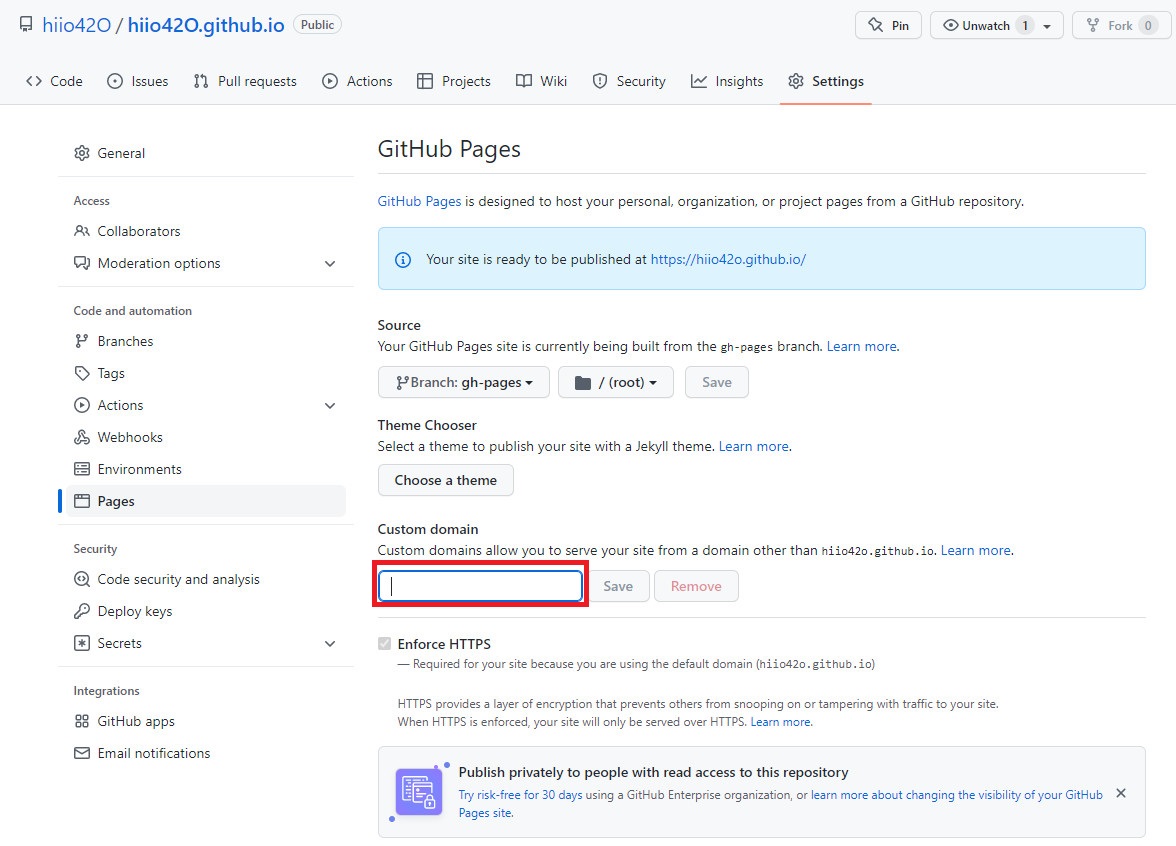Viewport: 1176px width, 846px height.
Task: Click the GitHub apps grid icon
Action: (82, 722)
